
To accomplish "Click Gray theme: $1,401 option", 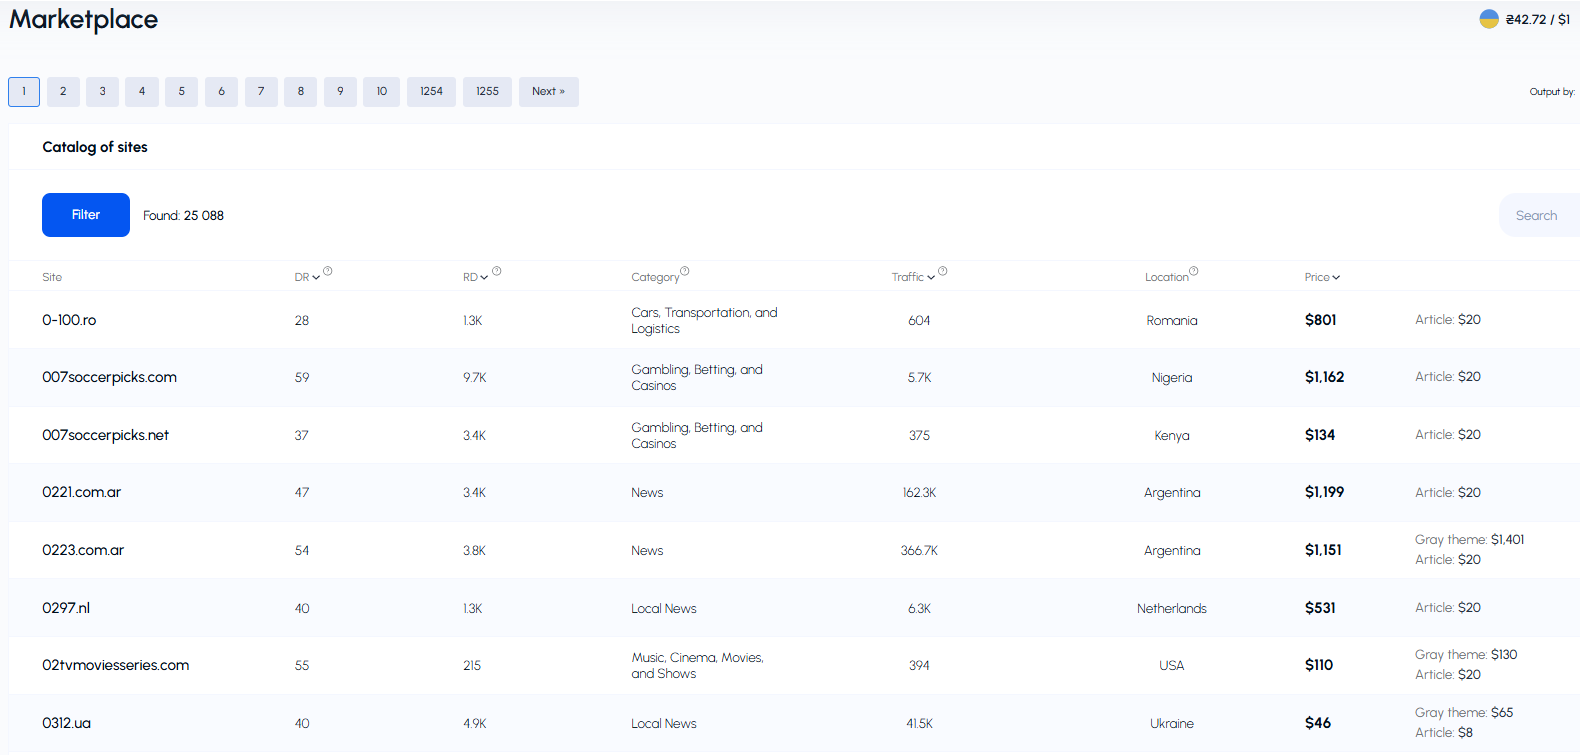I will (1469, 540).
